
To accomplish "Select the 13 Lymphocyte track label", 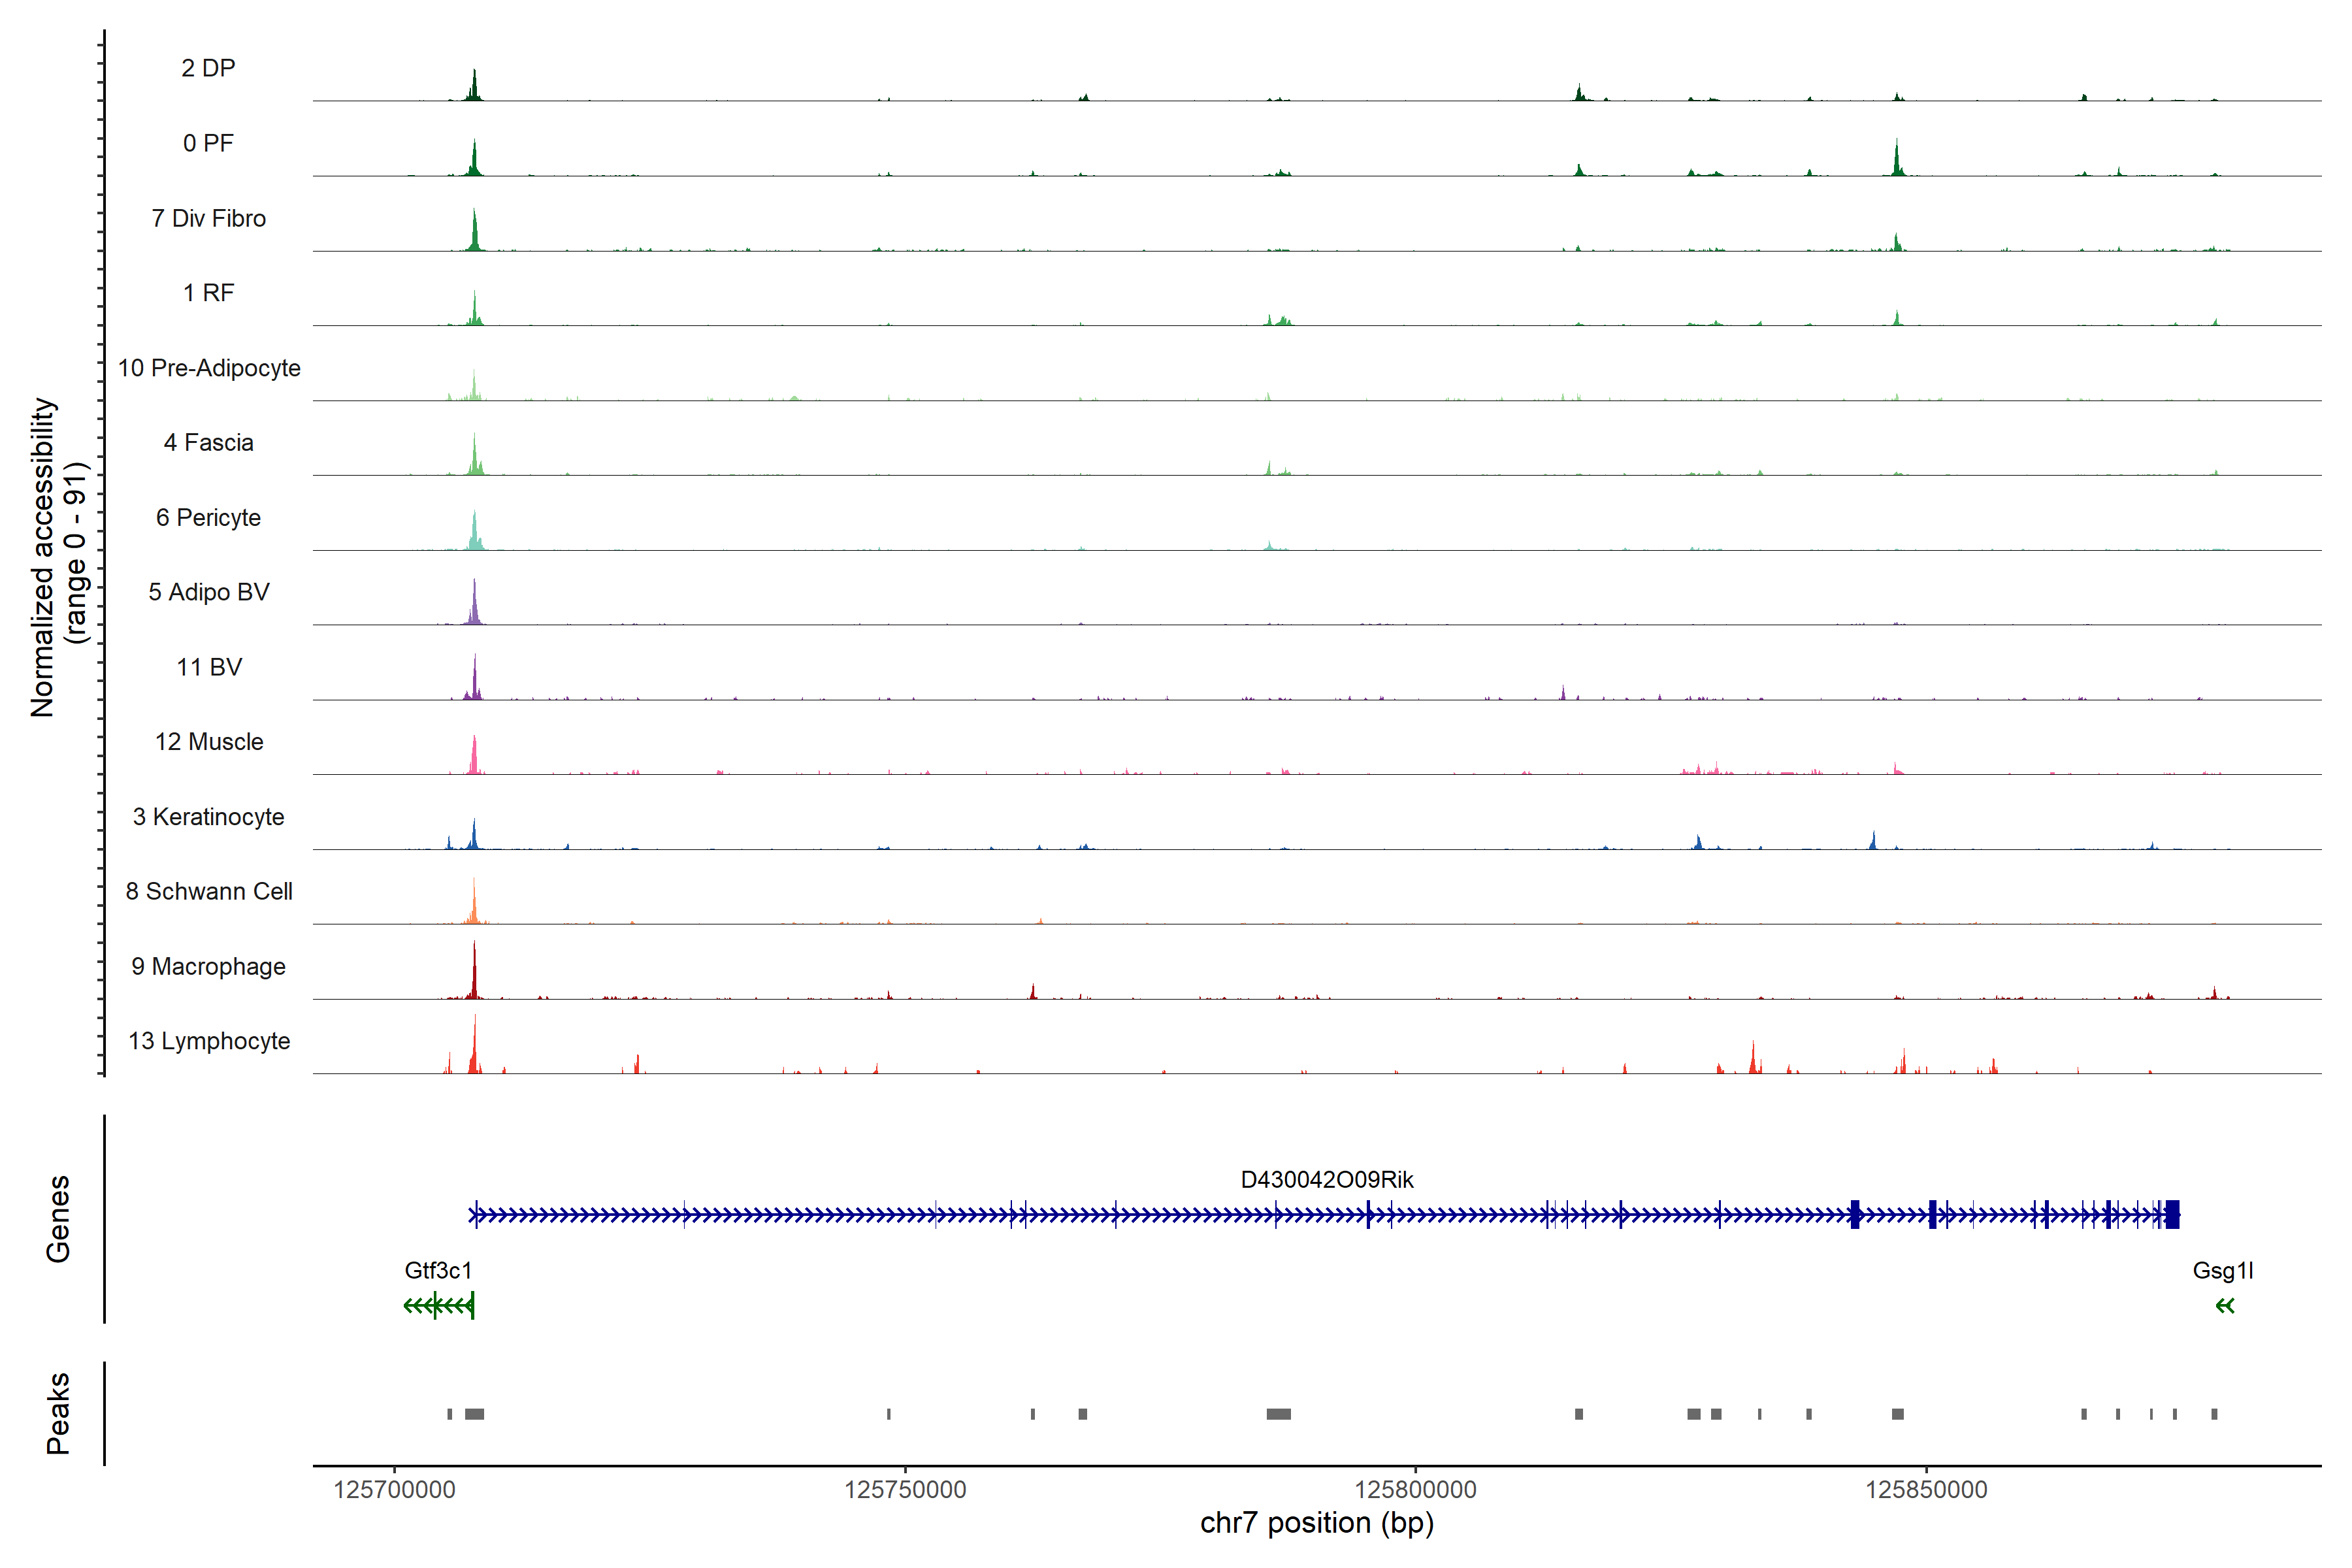I will [208, 1041].
